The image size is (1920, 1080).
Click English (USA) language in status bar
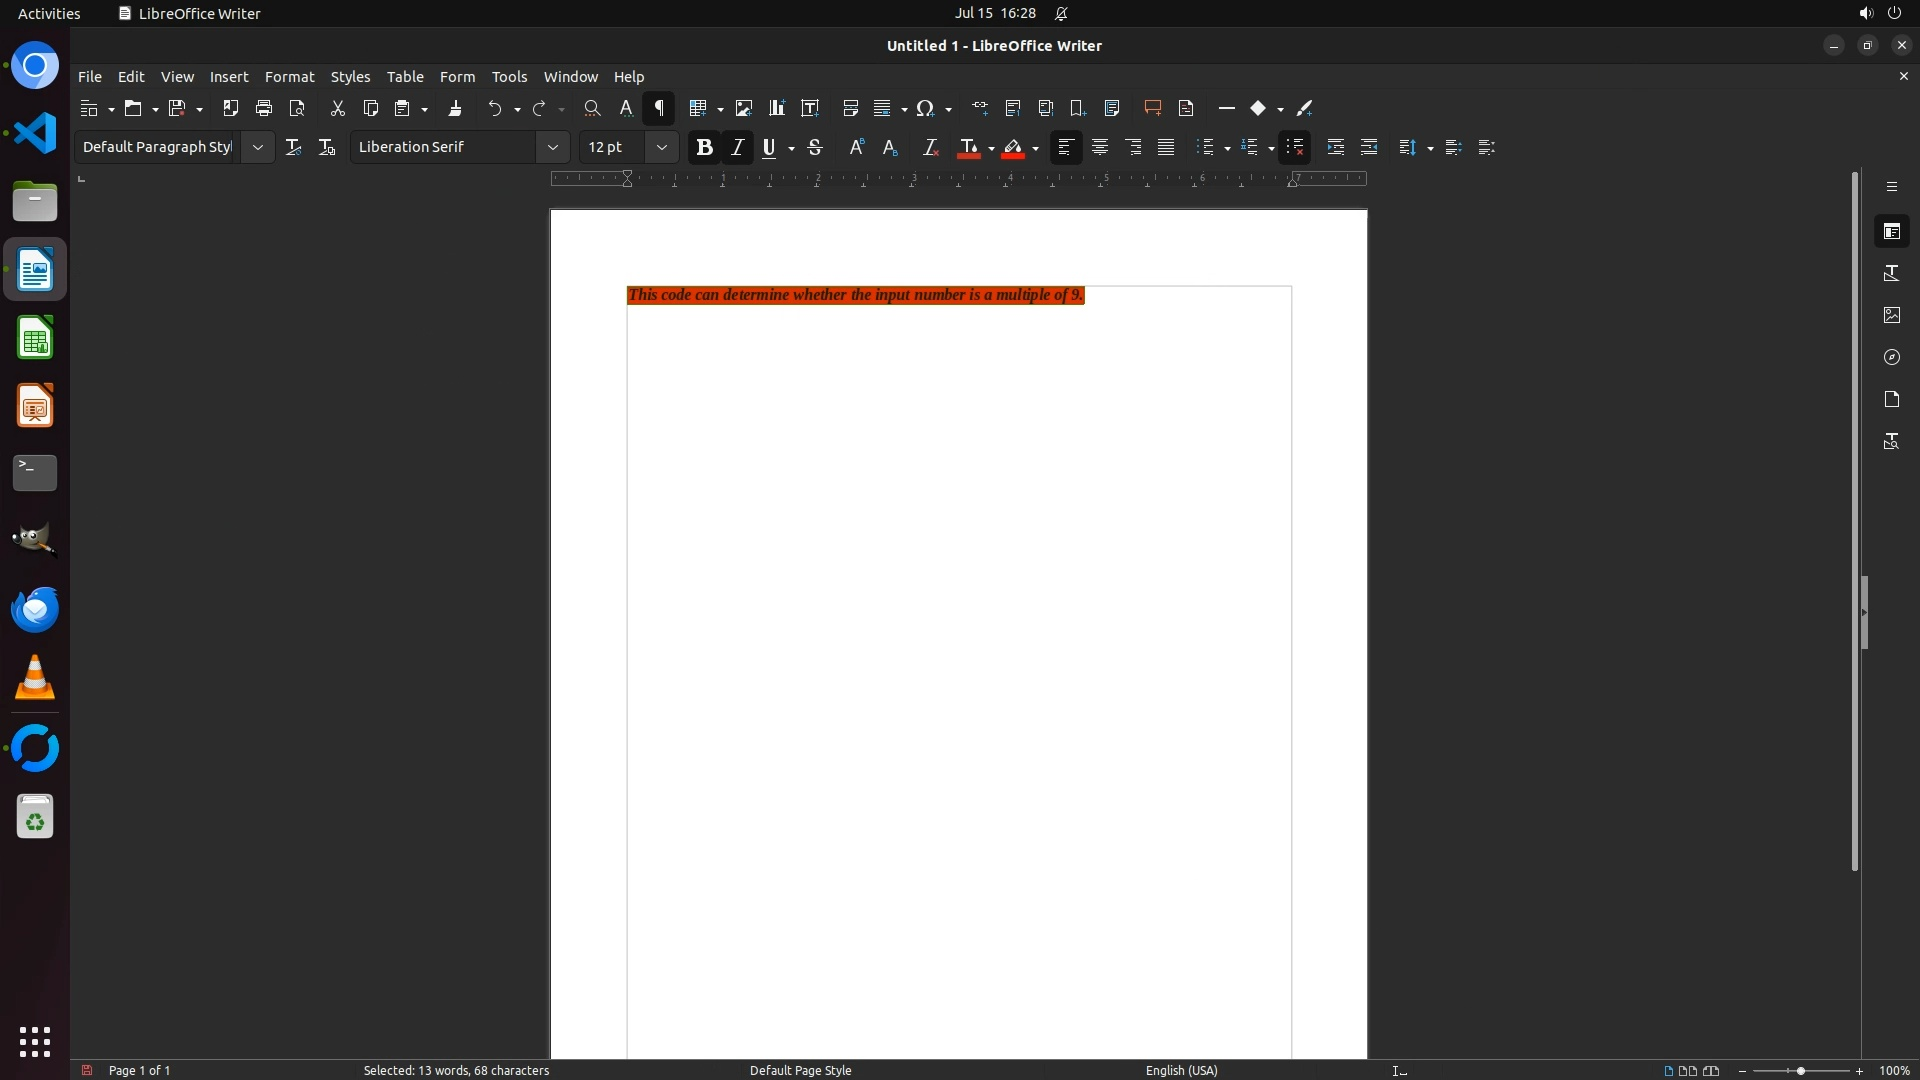1181,1070
